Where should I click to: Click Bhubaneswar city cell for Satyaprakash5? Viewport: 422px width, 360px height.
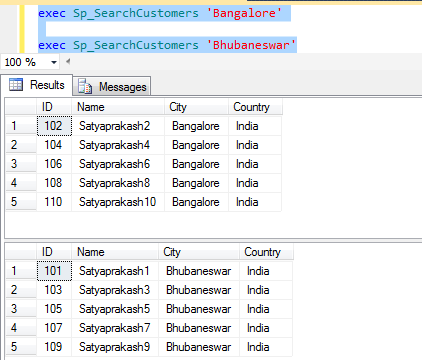(199, 309)
